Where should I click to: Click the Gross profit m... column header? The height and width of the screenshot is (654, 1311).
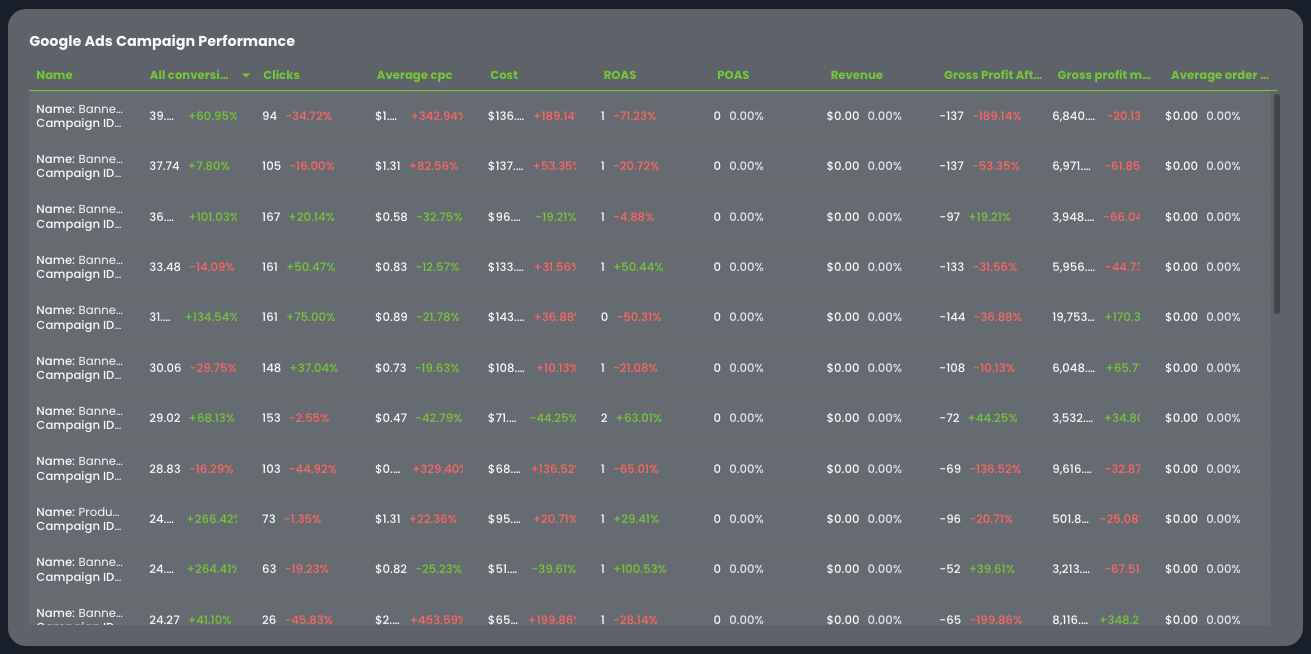(x=1104, y=75)
